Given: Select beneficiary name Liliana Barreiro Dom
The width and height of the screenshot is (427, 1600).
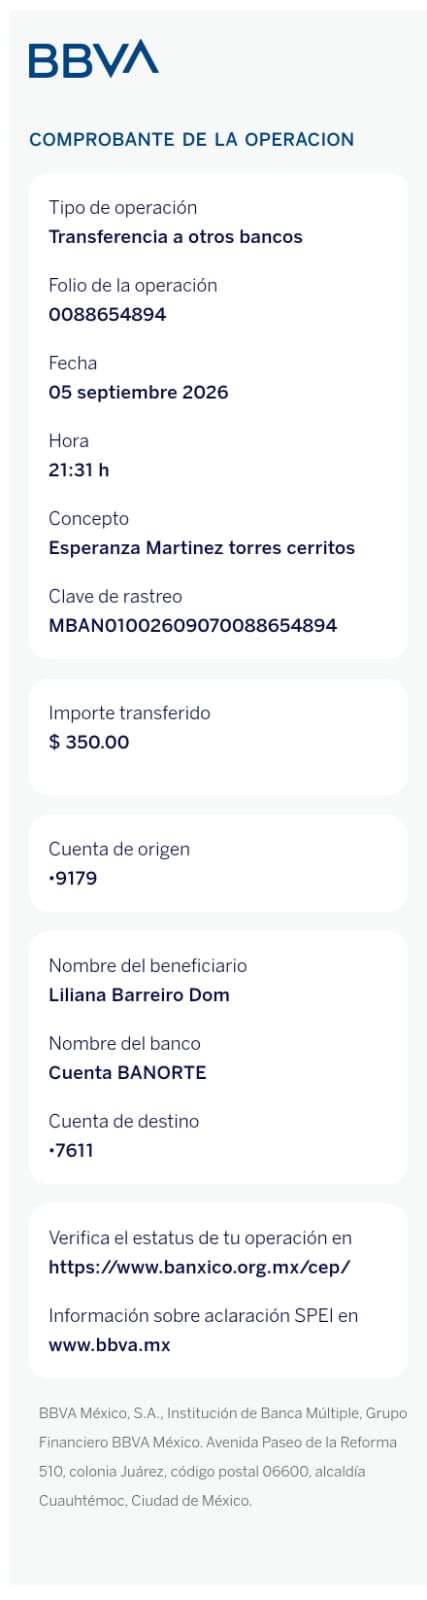Looking at the screenshot, I should (139, 995).
